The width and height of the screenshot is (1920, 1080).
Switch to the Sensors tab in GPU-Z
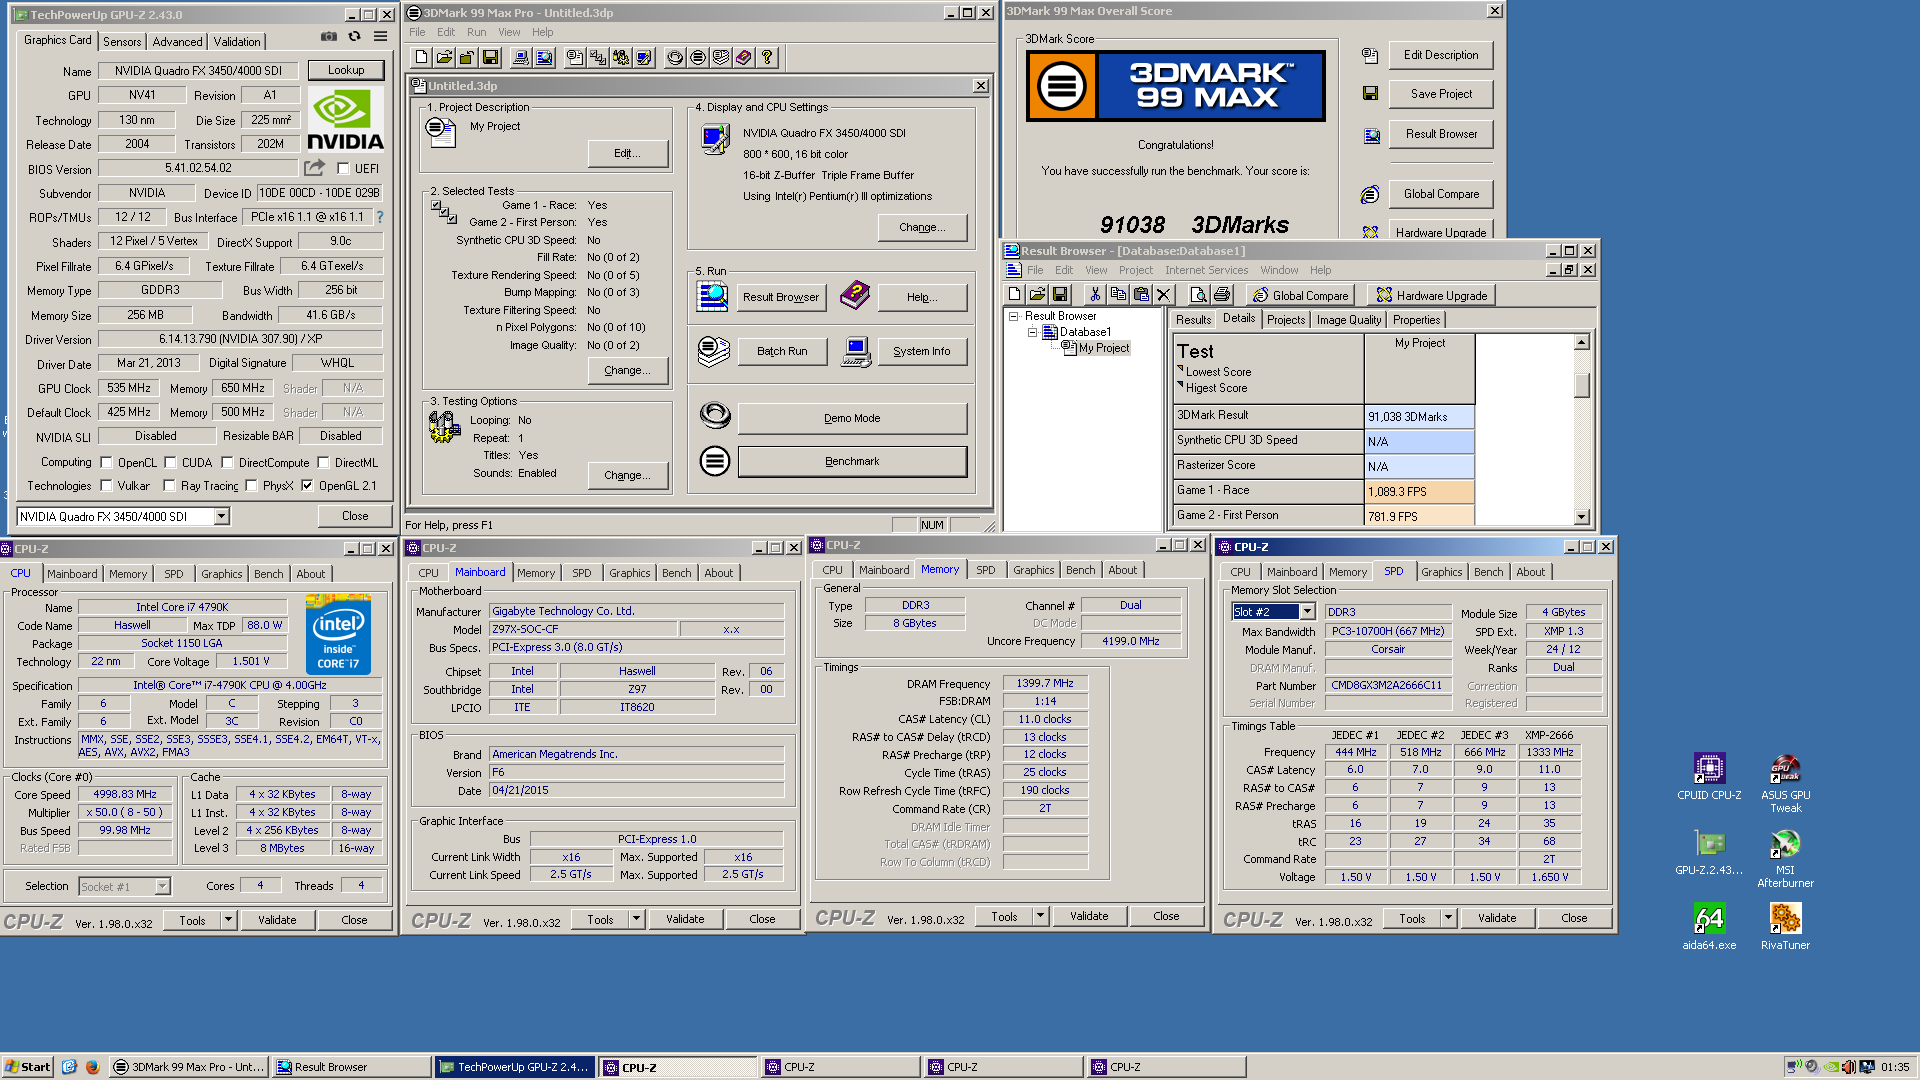pyautogui.click(x=122, y=42)
